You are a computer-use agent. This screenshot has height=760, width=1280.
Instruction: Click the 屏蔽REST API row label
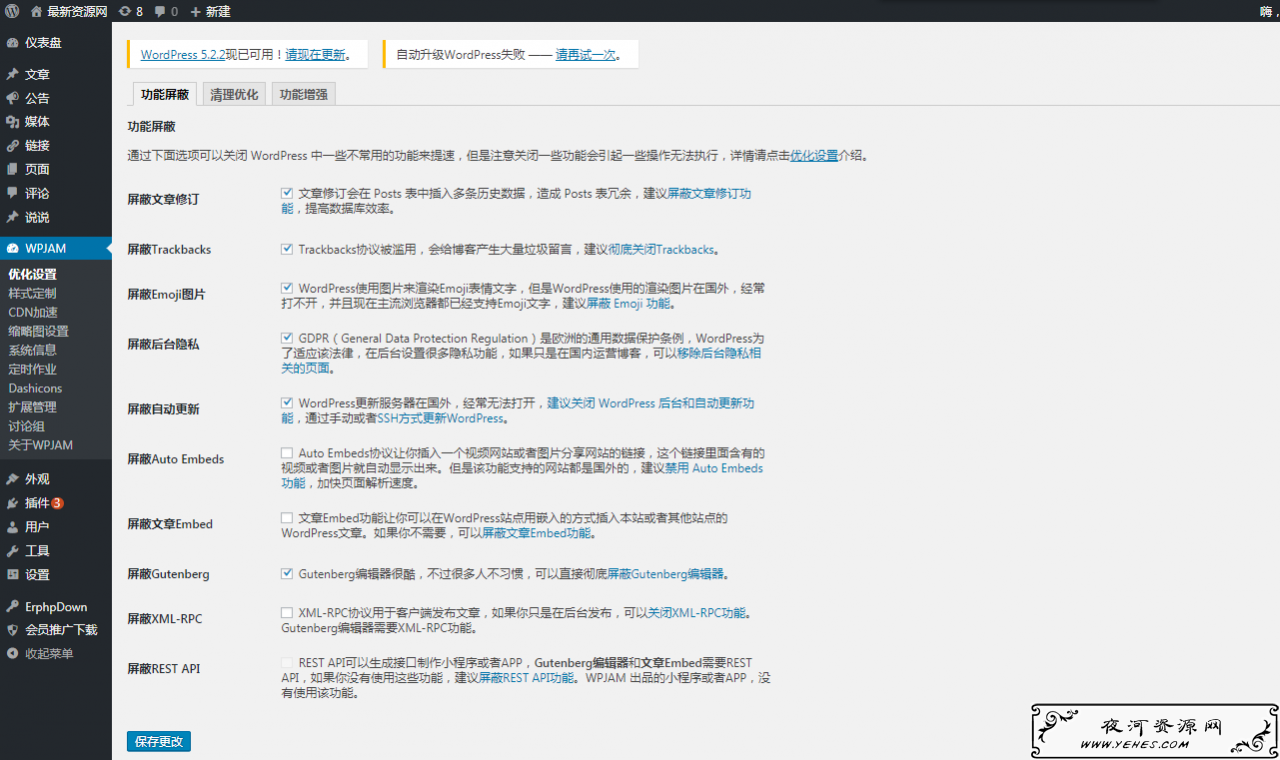click(164, 668)
